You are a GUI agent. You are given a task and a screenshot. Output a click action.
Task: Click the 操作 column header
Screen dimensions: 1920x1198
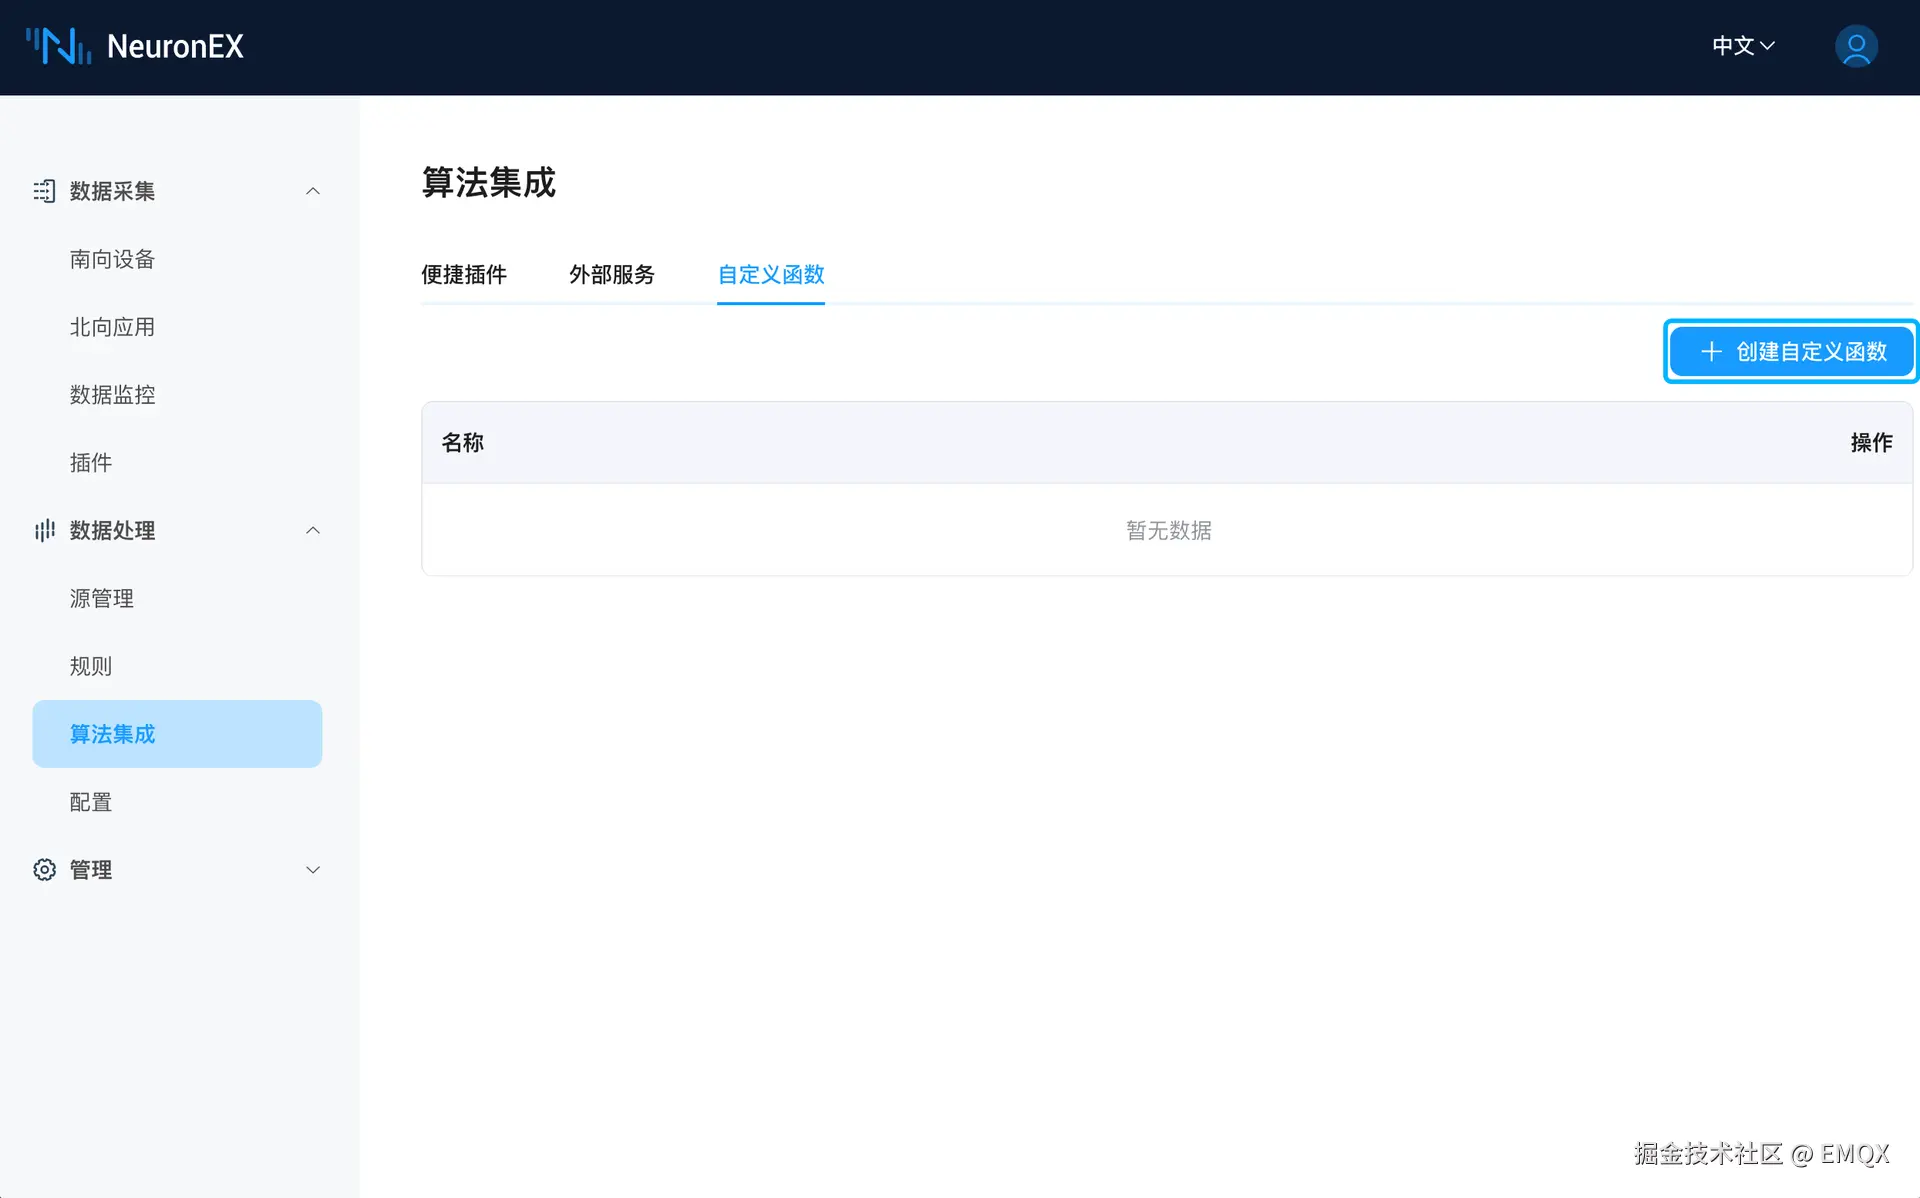tap(1871, 442)
